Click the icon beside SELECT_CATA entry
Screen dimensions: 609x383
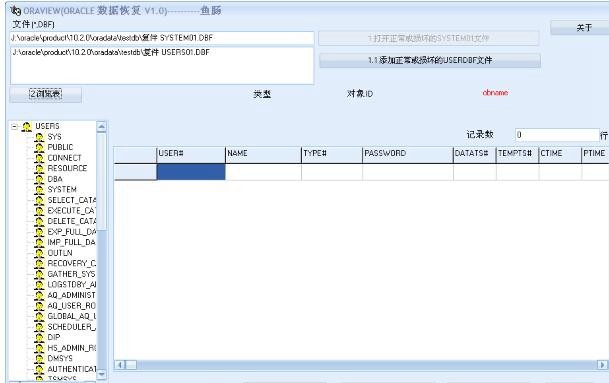[39, 200]
